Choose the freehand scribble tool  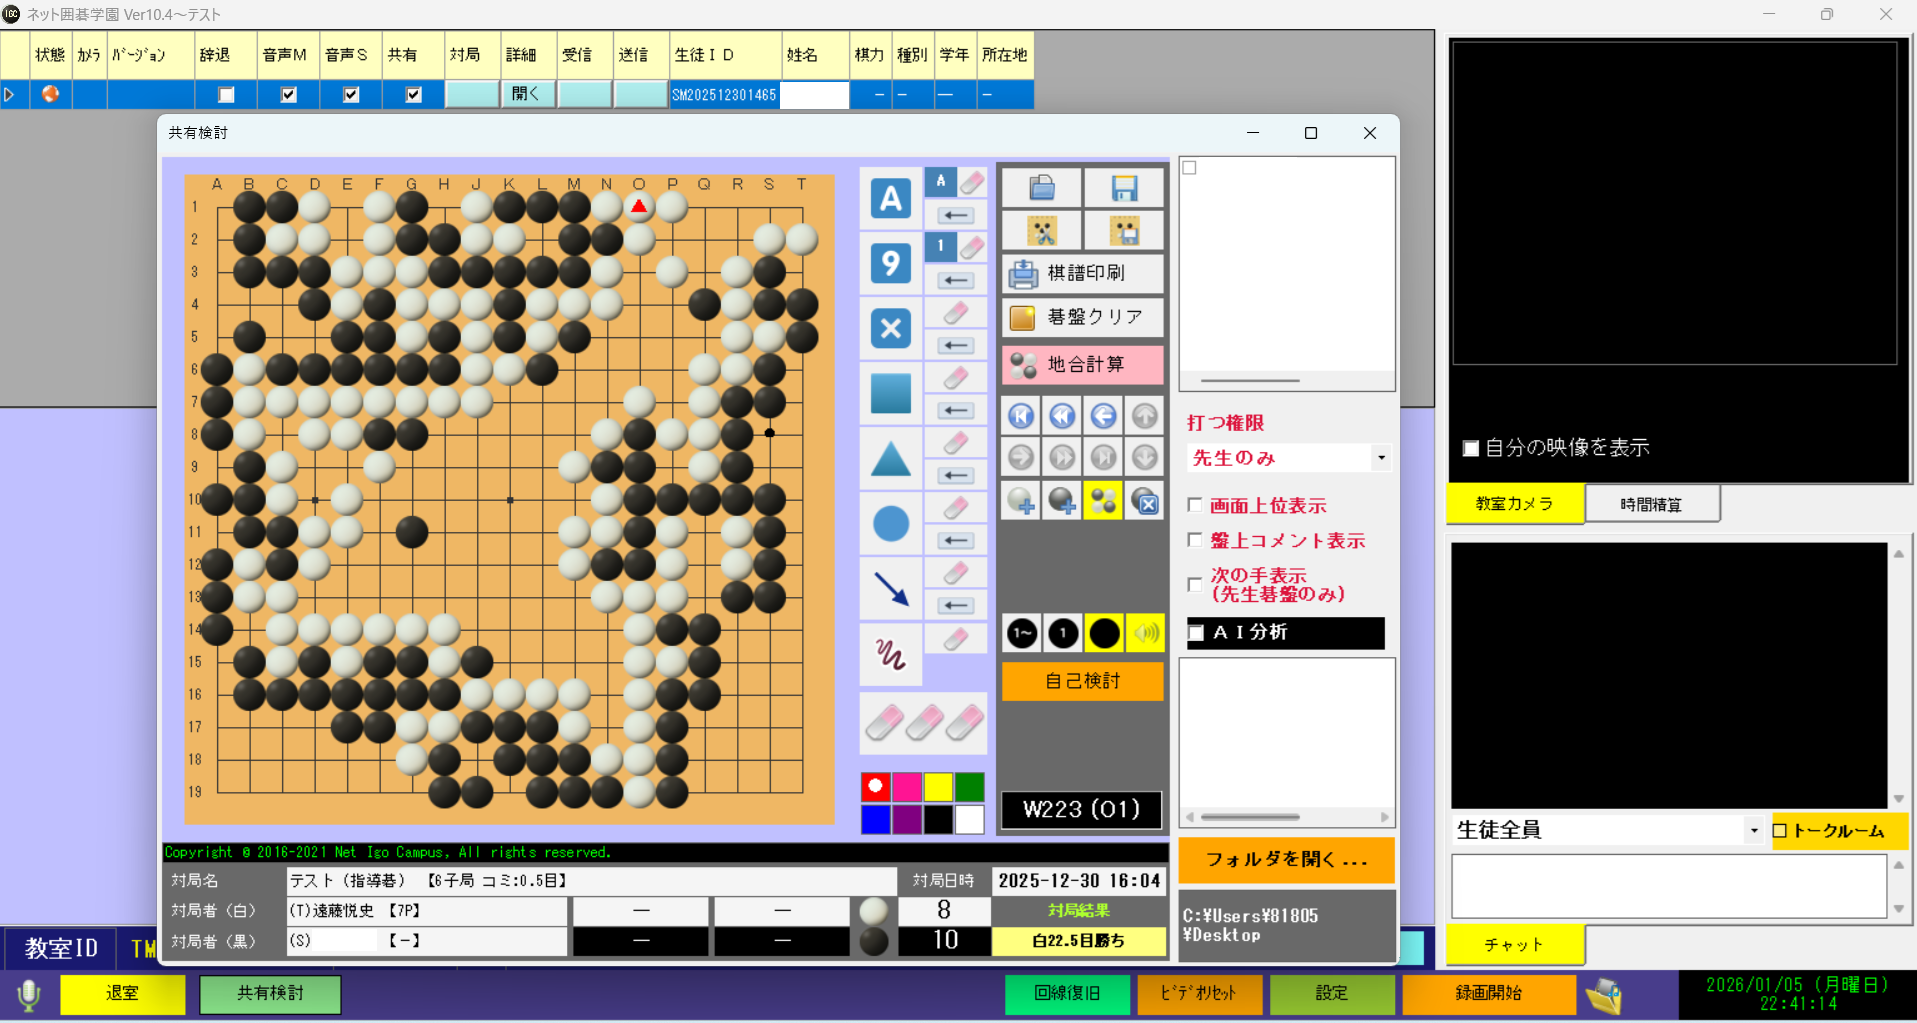pos(890,654)
